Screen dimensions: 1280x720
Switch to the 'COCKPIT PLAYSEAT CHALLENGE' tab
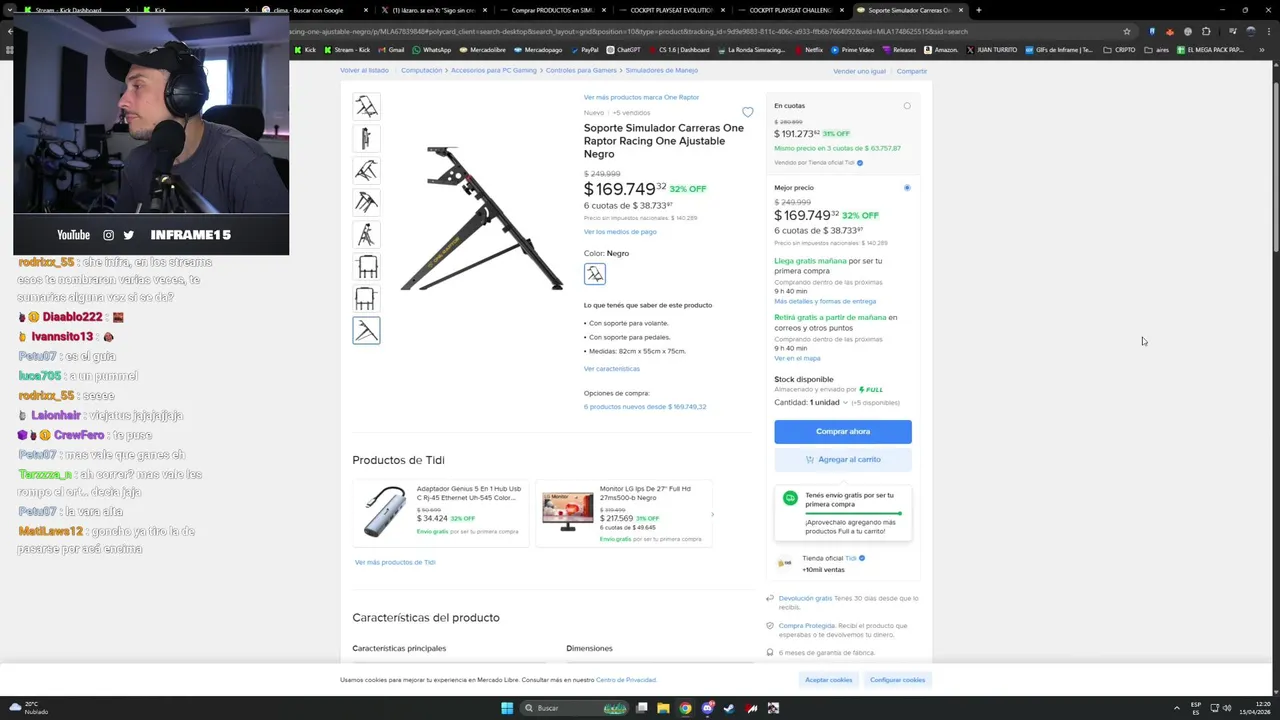point(791,10)
